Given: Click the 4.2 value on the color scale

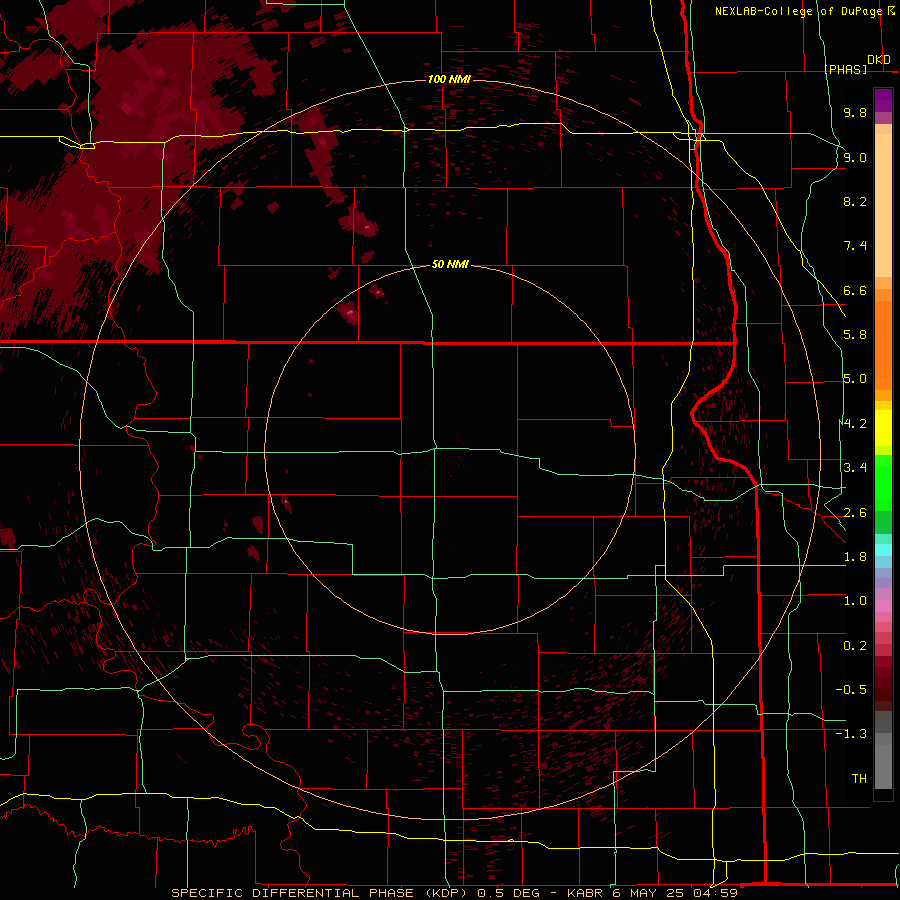Looking at the screenshot, I should tap(855, 424).
